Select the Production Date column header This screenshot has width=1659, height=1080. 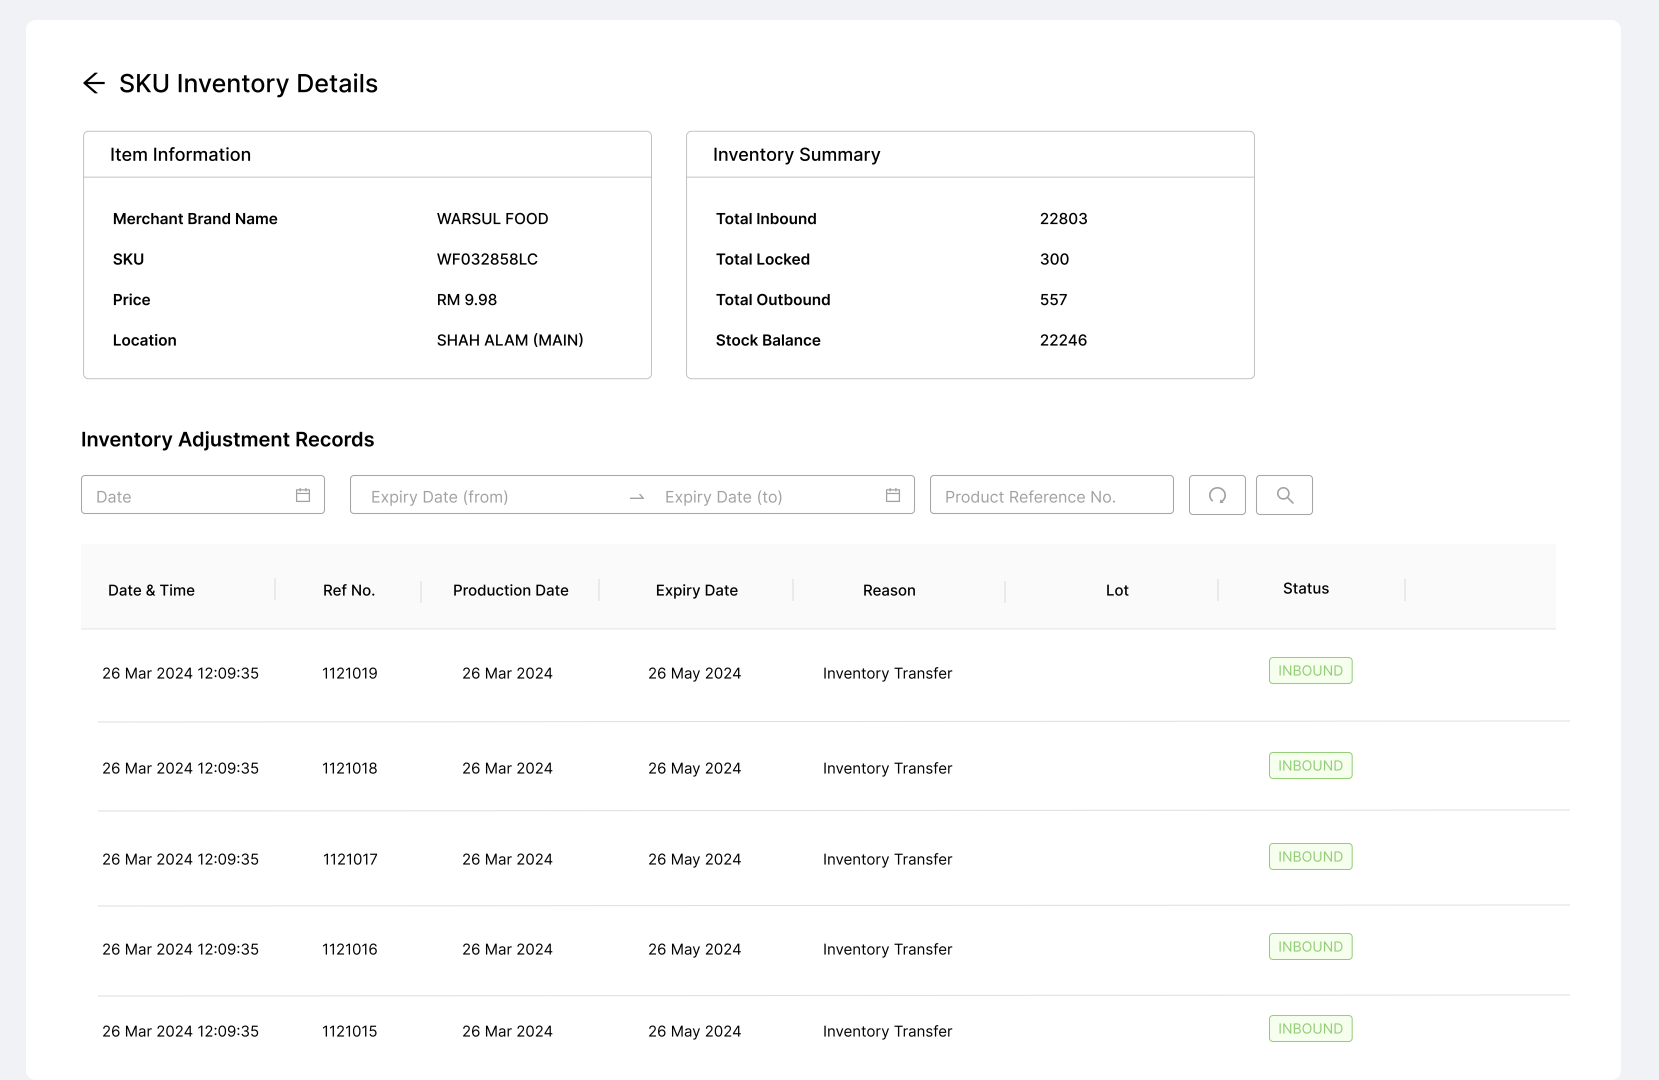(511, 590)
